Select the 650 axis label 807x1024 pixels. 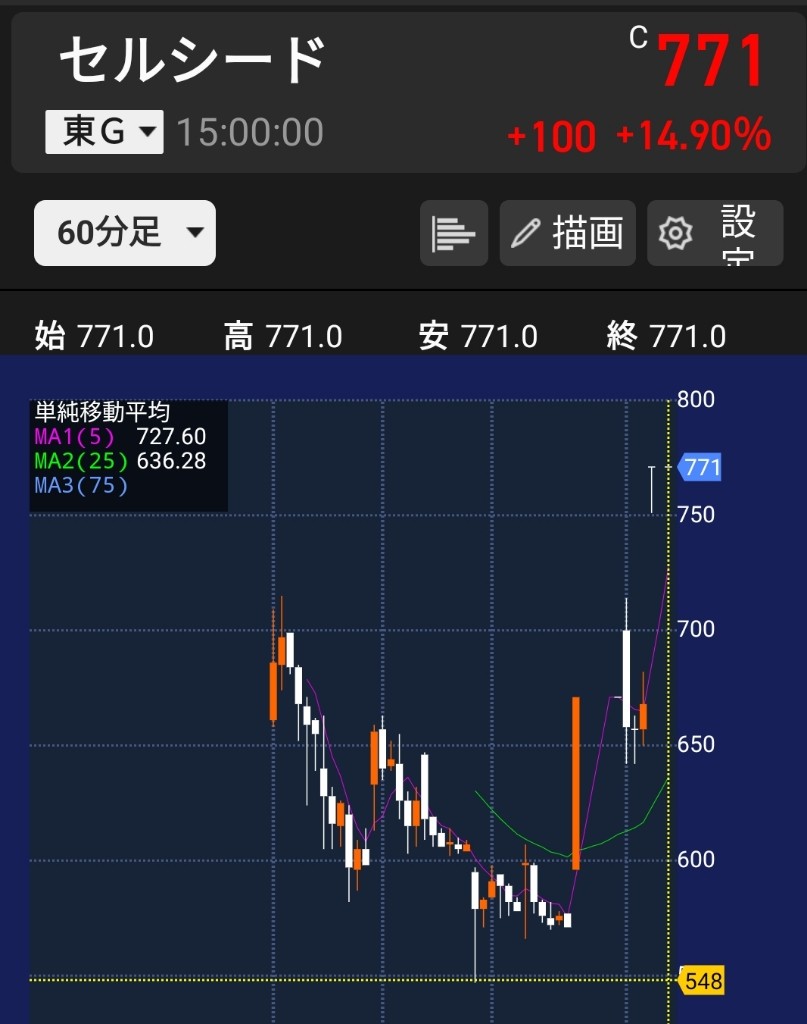pyautogui.click(x=696, y=744)
